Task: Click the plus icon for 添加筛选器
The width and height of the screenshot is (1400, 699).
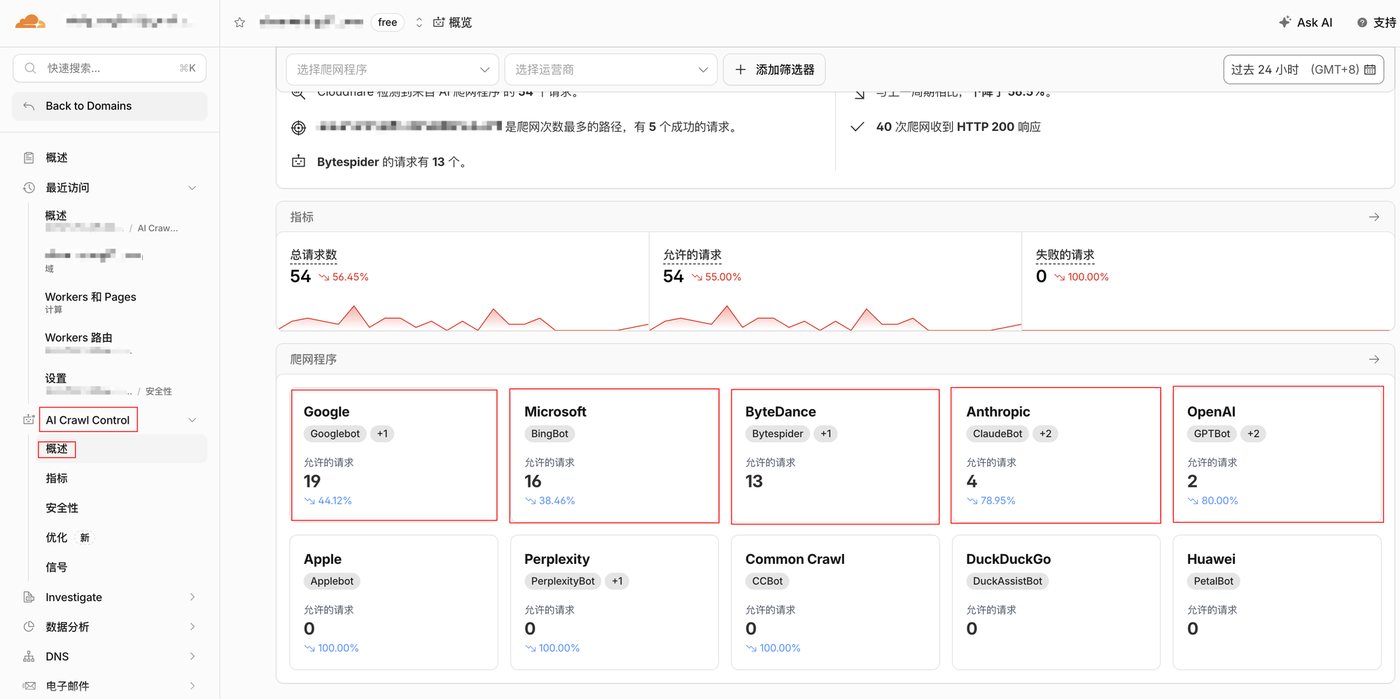Action: (740, 70)
